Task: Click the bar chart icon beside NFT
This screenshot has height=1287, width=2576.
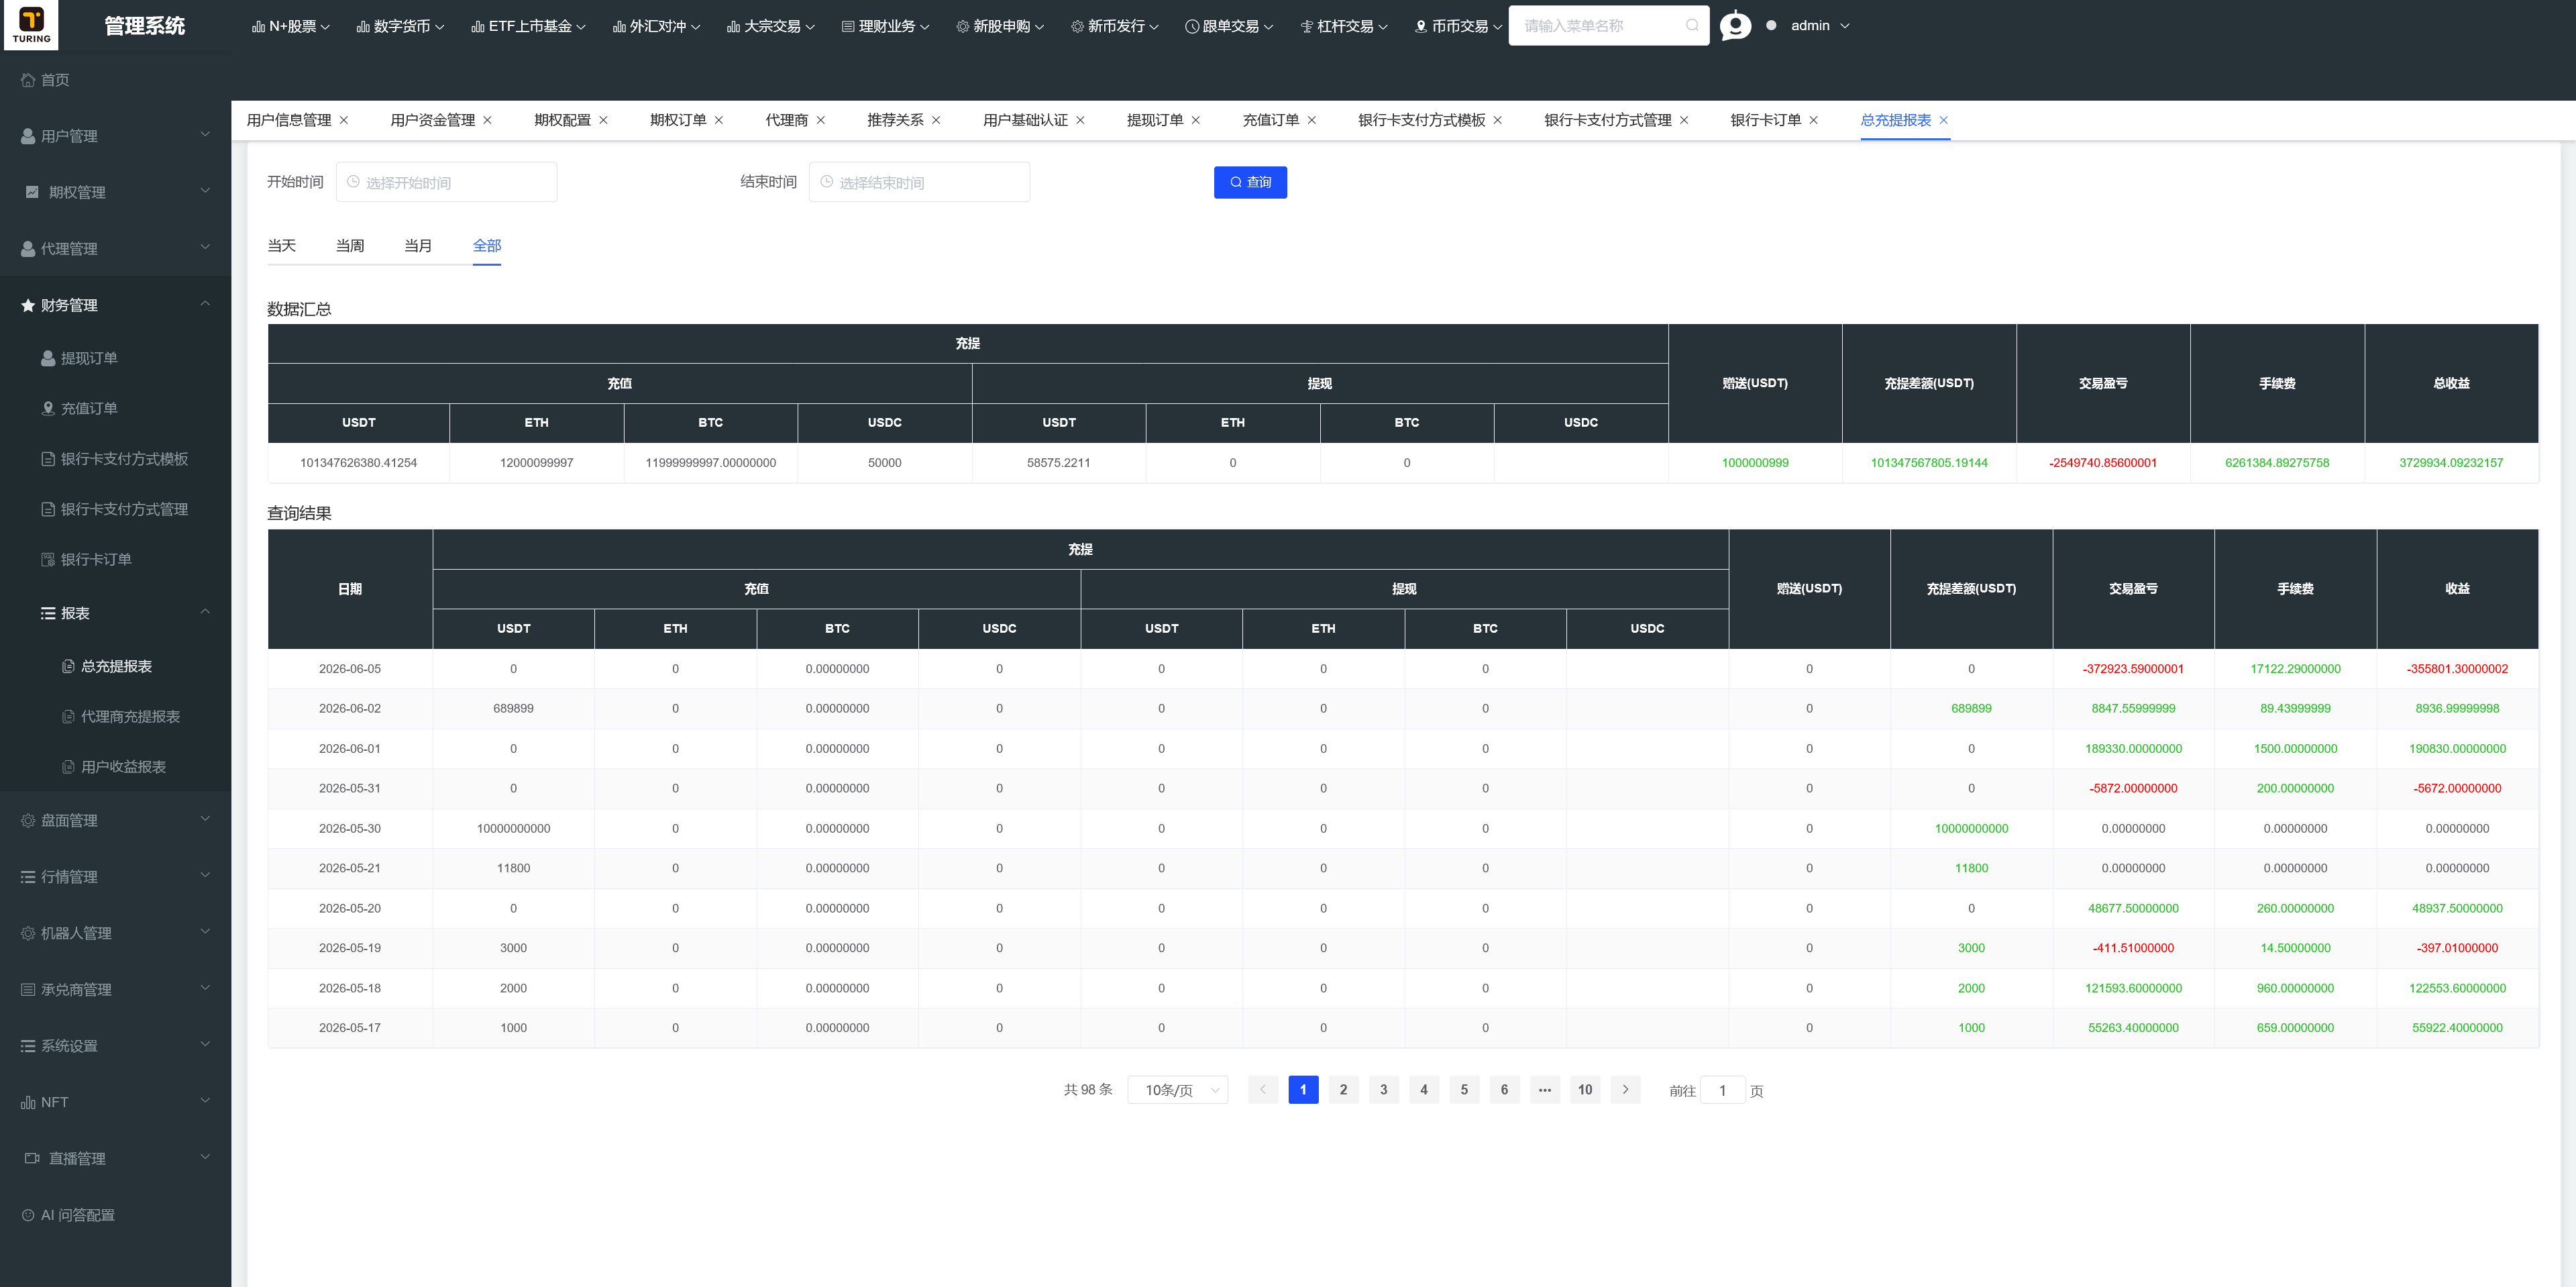Action: pyautogui.click(x=28, y=1102)
